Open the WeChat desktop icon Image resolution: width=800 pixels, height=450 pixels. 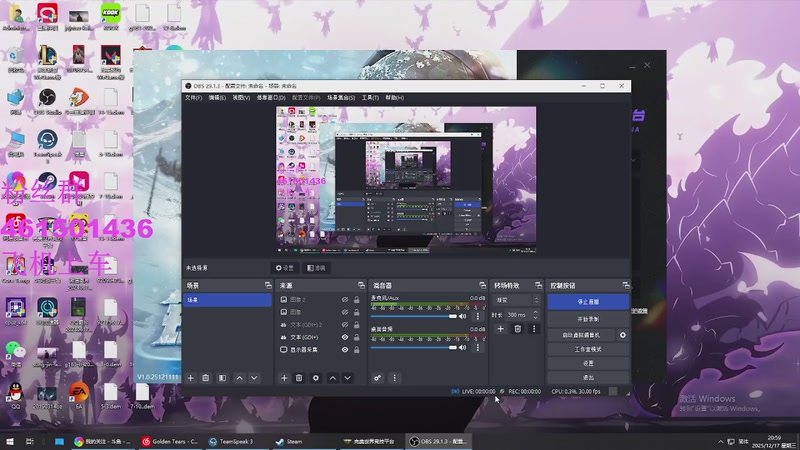coord(16,354)
